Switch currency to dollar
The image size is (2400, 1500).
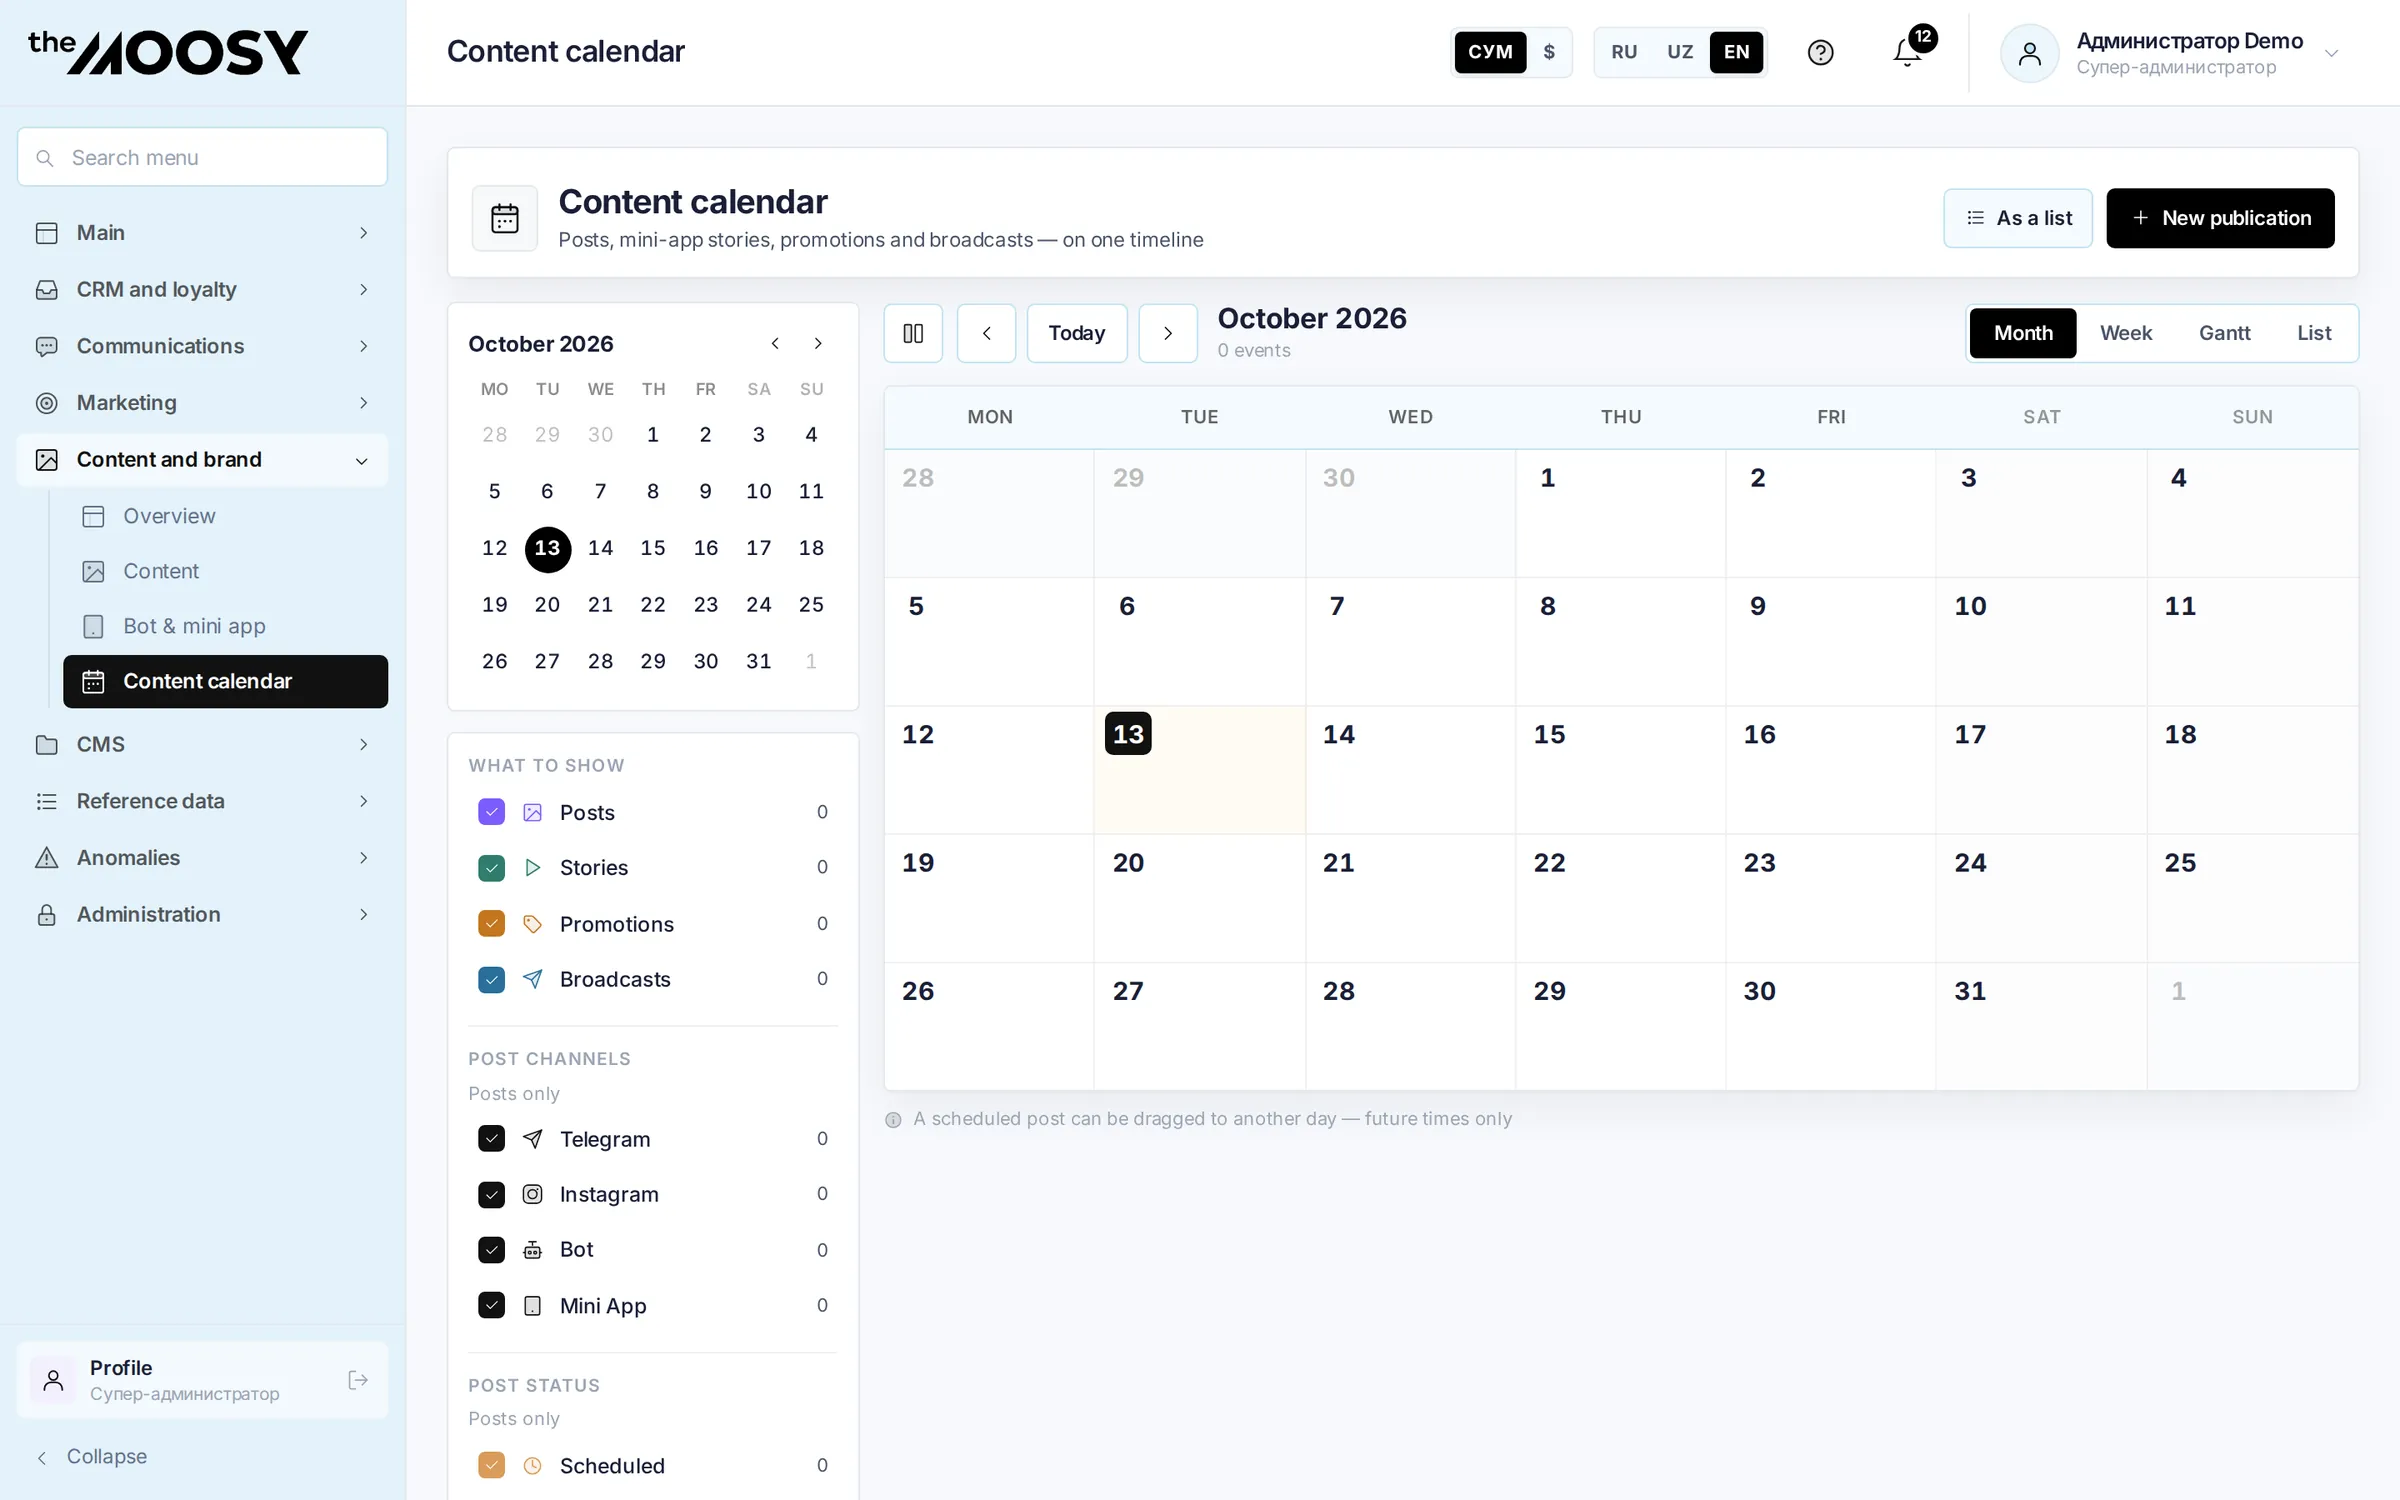tap(1549, 52)
